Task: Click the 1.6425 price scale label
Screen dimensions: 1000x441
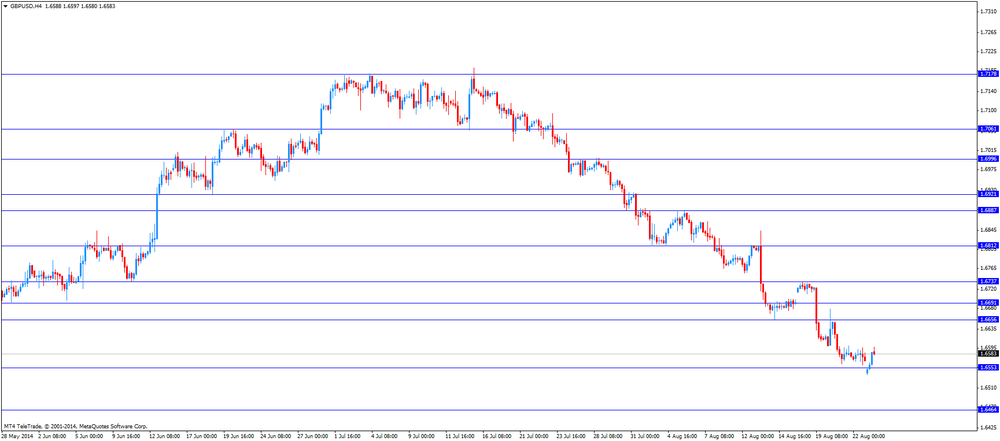Action: [988, 427]
